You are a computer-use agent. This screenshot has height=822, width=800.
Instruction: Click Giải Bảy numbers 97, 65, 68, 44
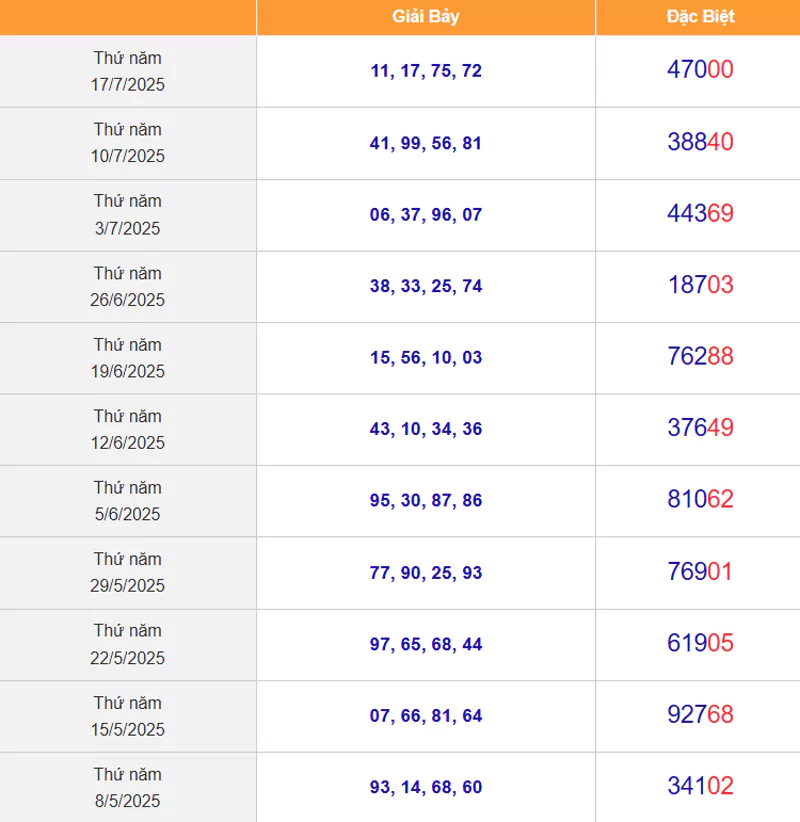click(426, 644)
